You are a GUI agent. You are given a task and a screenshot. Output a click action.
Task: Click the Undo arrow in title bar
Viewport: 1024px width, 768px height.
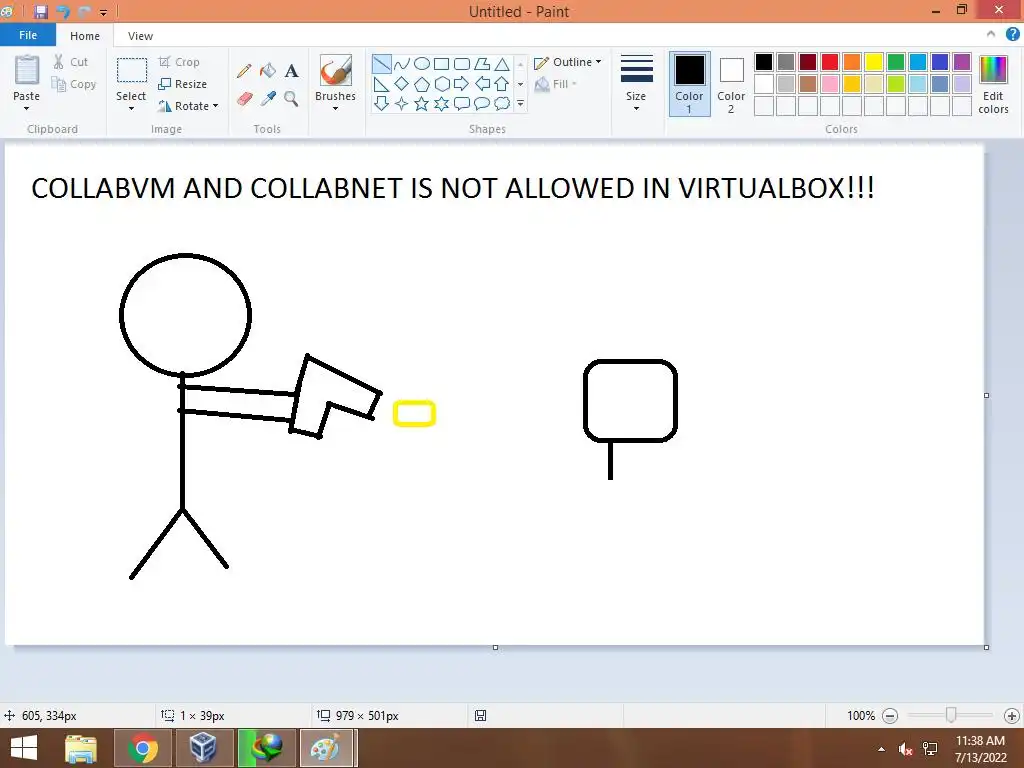point(63,12)
